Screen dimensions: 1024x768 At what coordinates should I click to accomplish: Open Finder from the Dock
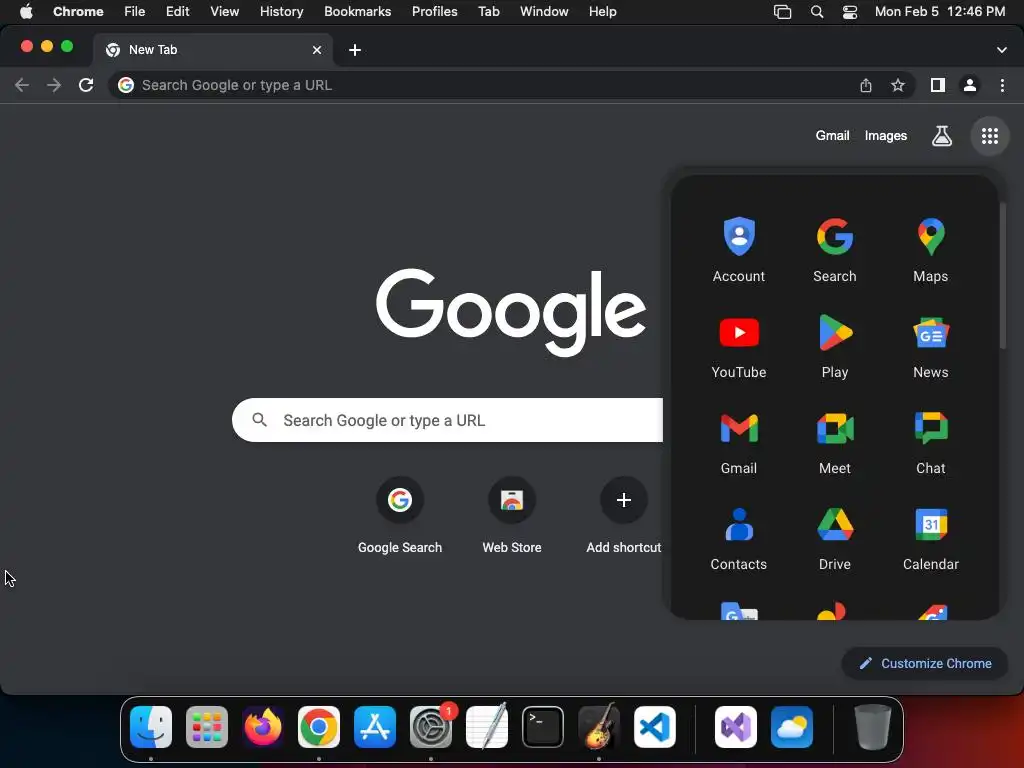pyautogui.click(x=151, y=727)
